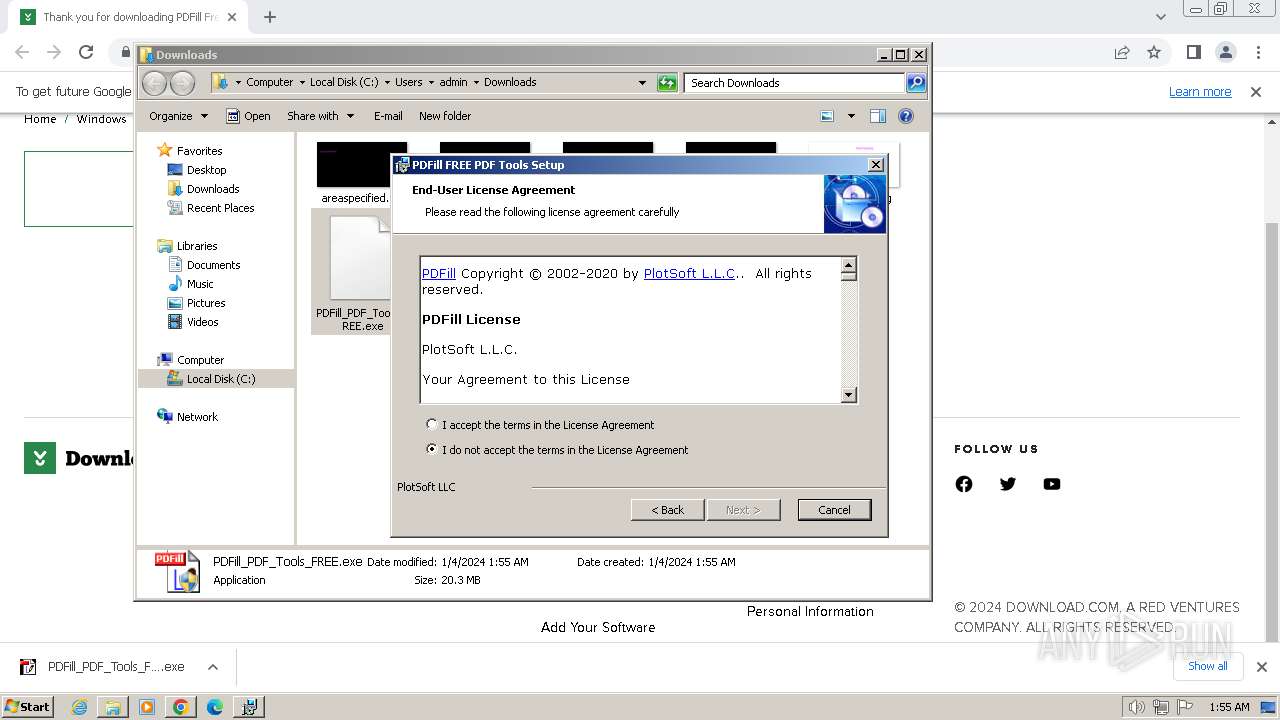Click the volume icon in system tray
This screenshot has width=1280, height=720.
coord(1137,707)
